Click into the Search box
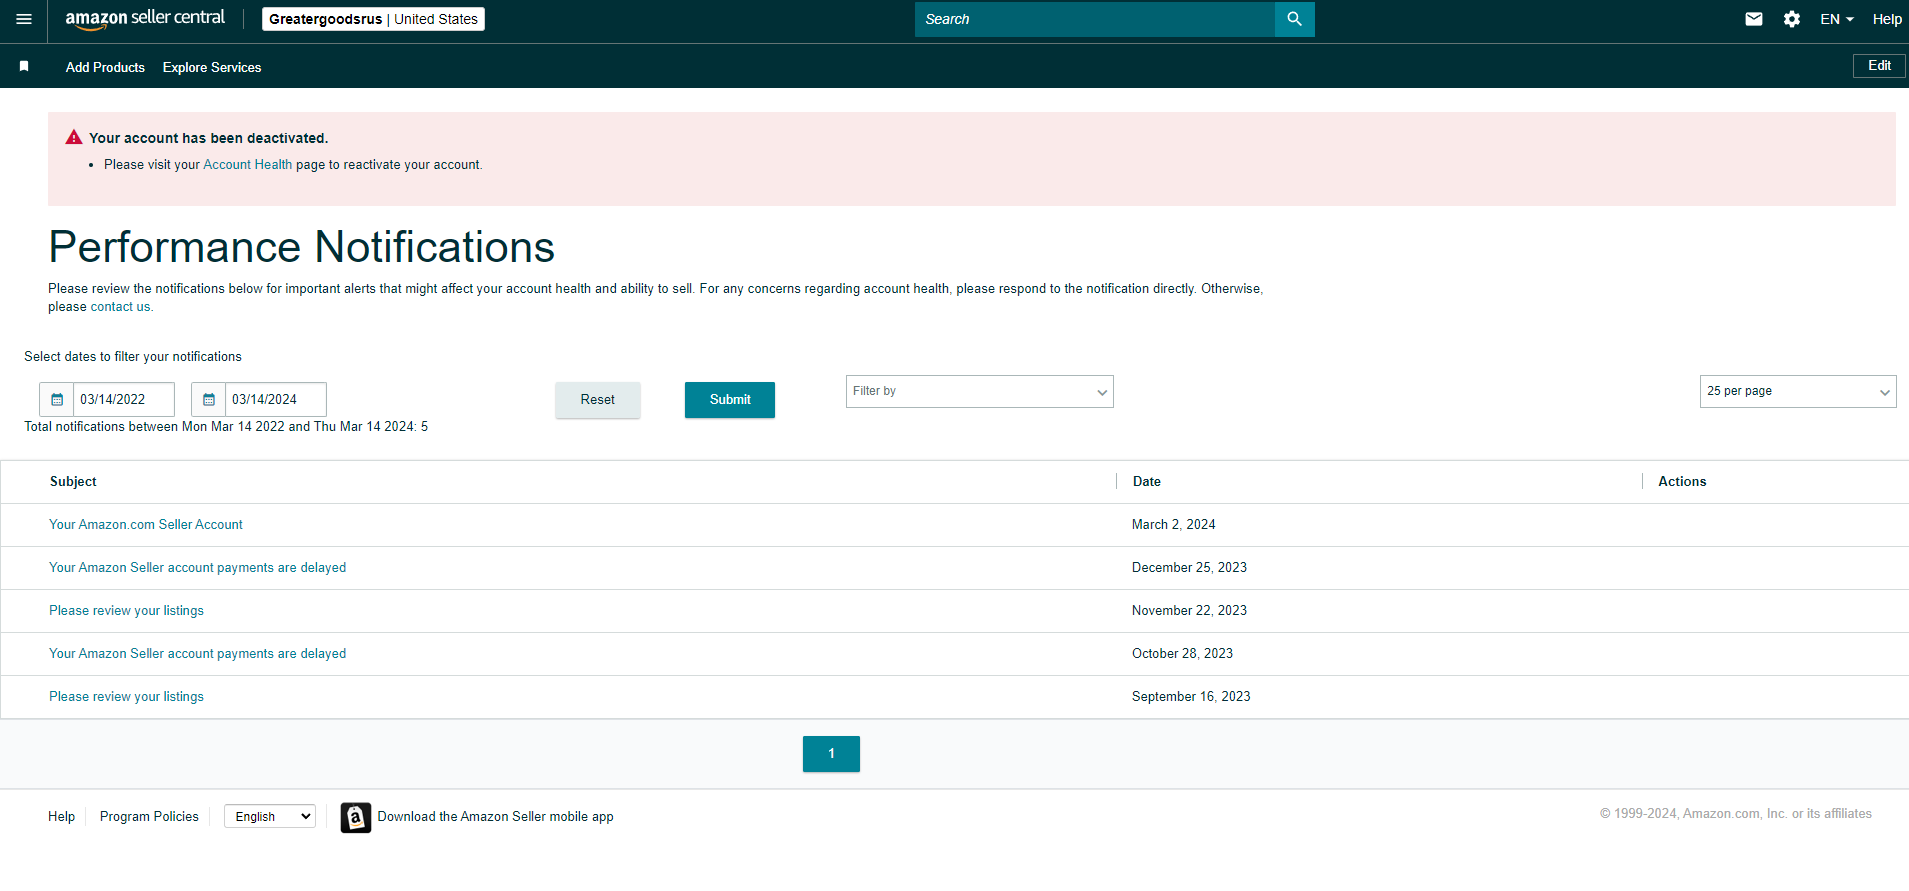1909x891 pixels. coord(1095,19)
